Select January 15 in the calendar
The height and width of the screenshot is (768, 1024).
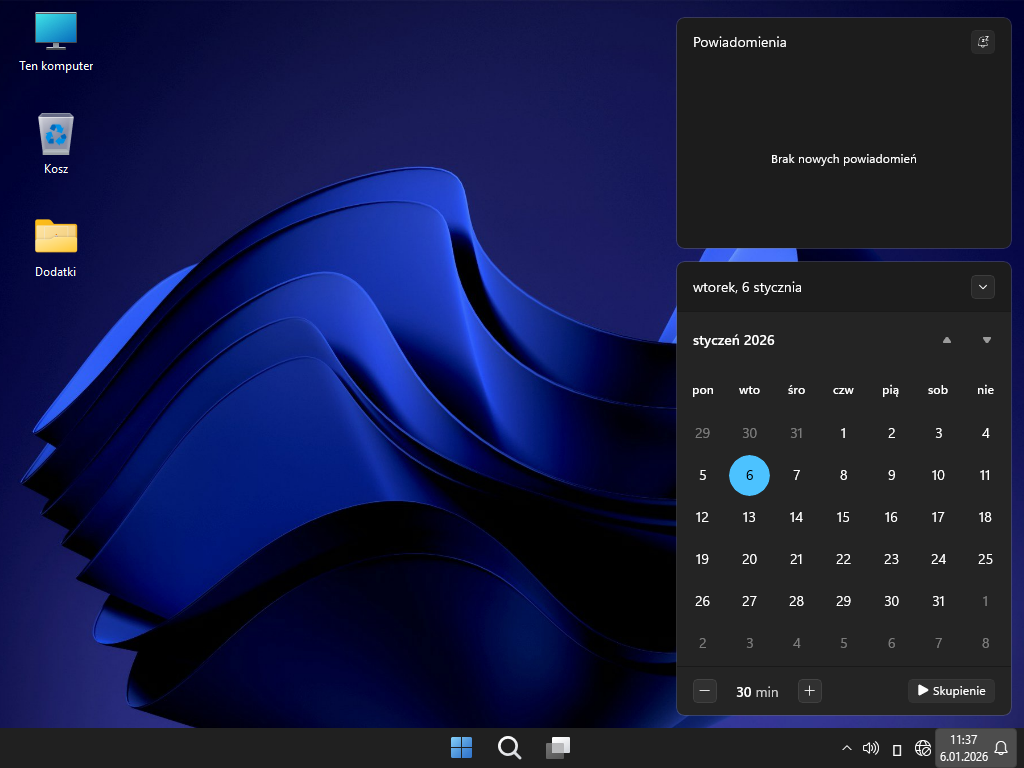[x=843, y=517]
